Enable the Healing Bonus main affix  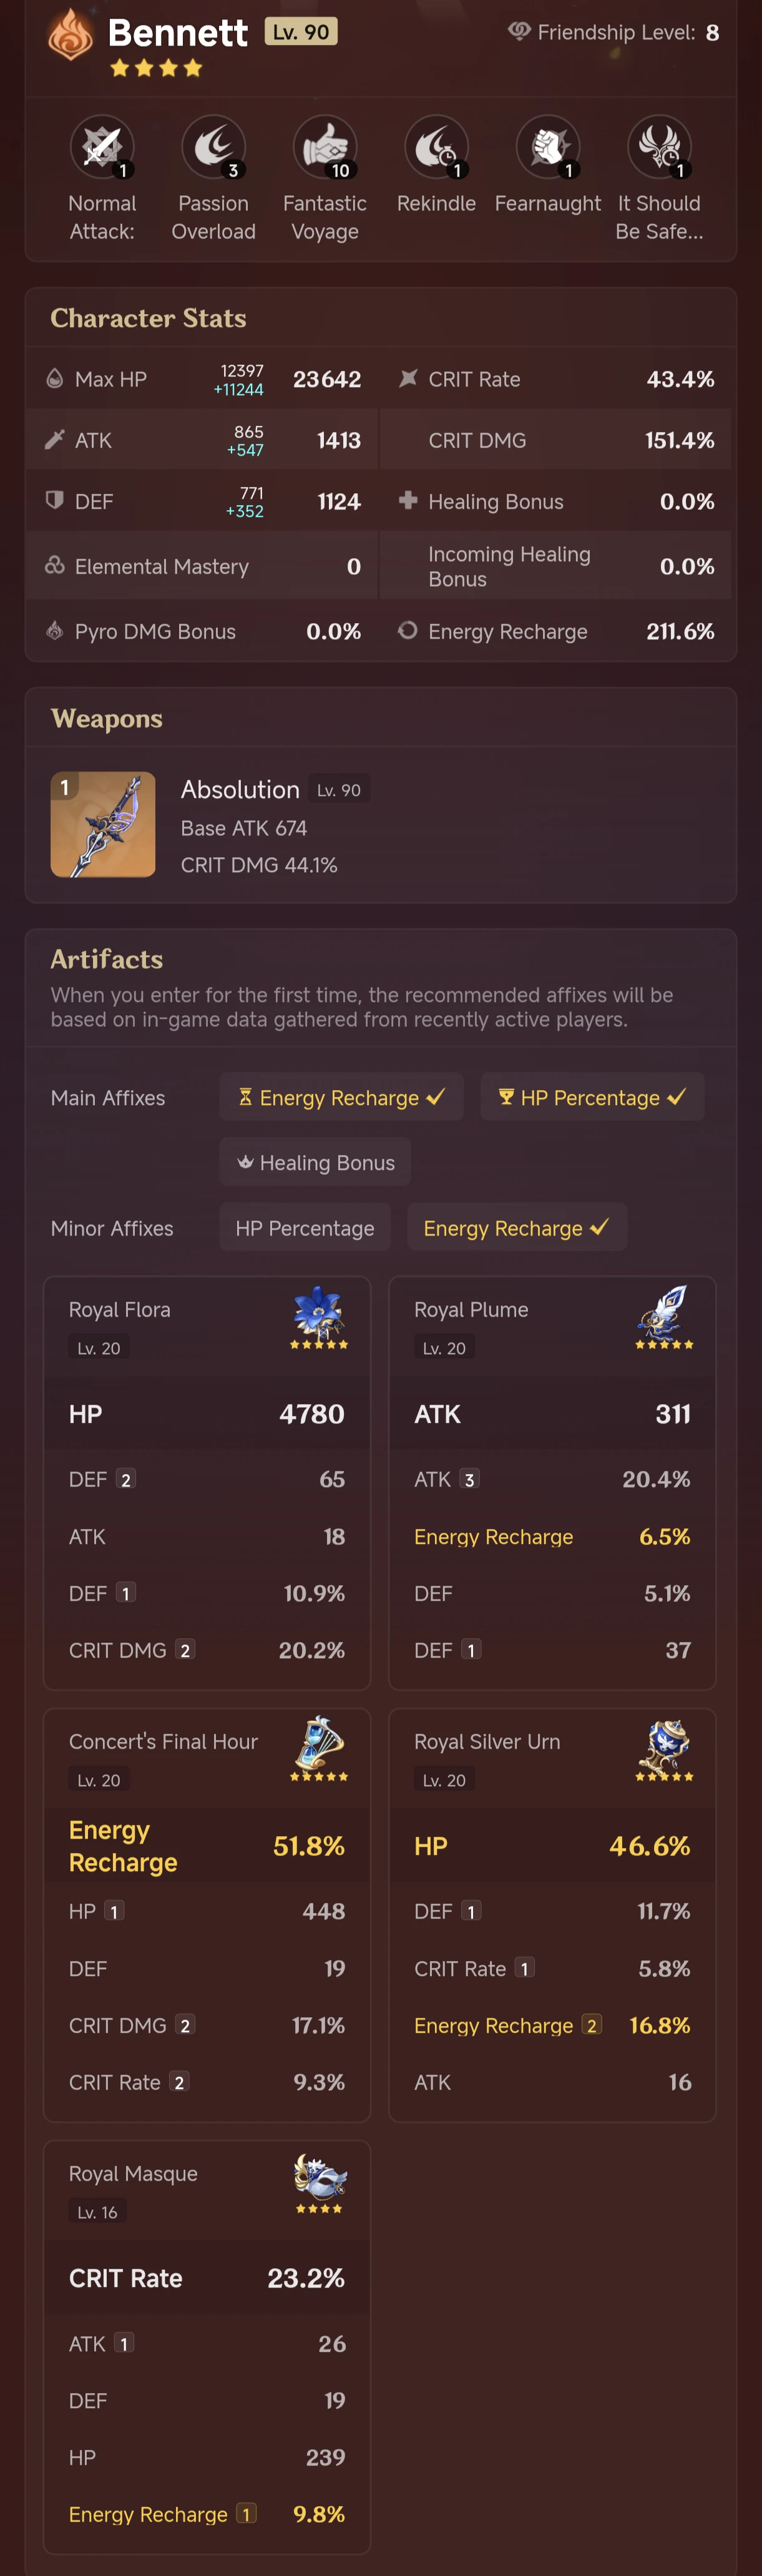click(315, 1162)
